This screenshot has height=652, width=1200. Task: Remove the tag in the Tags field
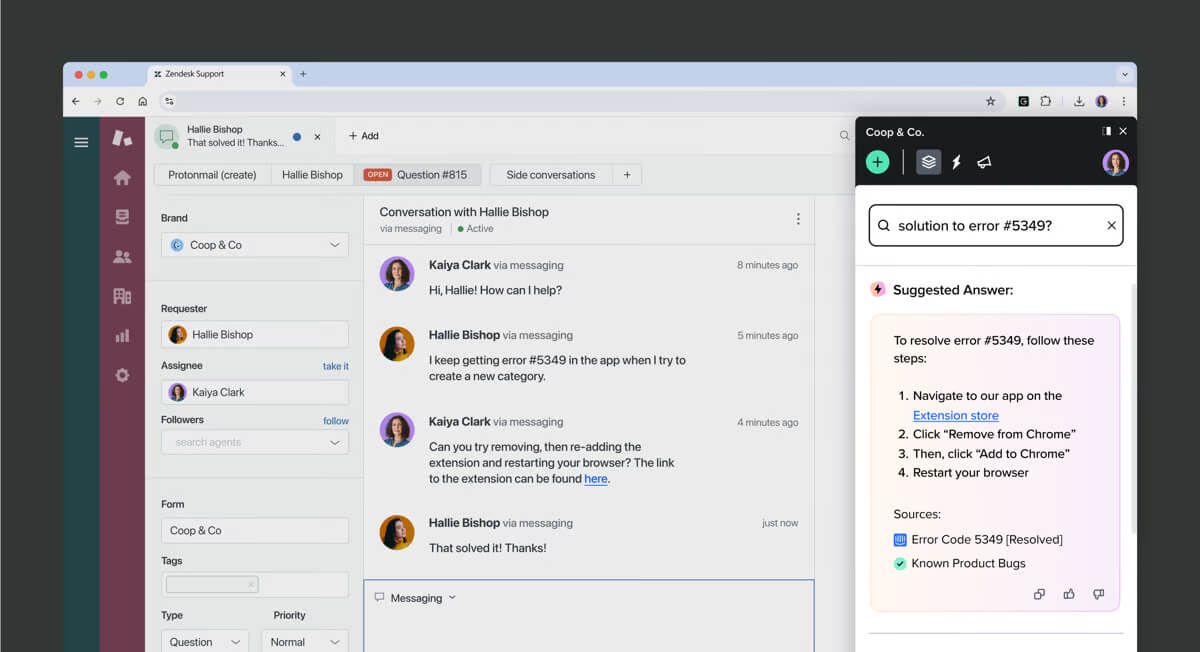point(251,585)
